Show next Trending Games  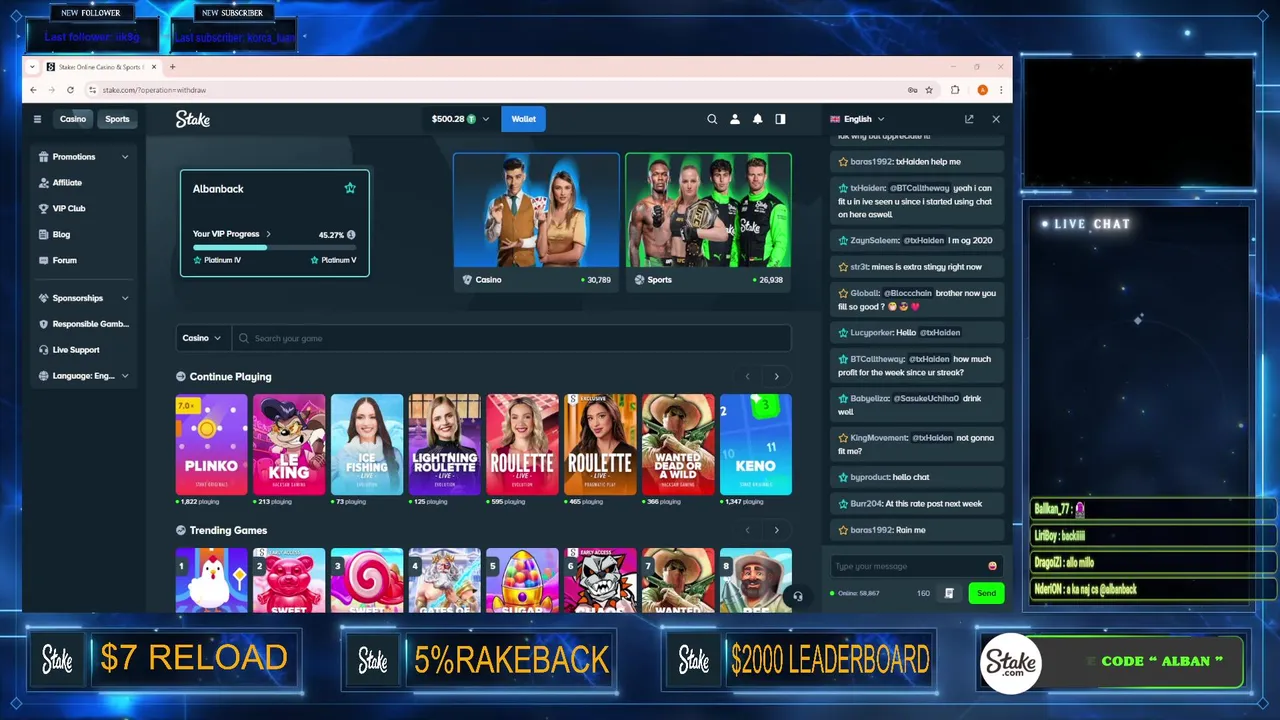pyautogui.click(x=776, y=530)
